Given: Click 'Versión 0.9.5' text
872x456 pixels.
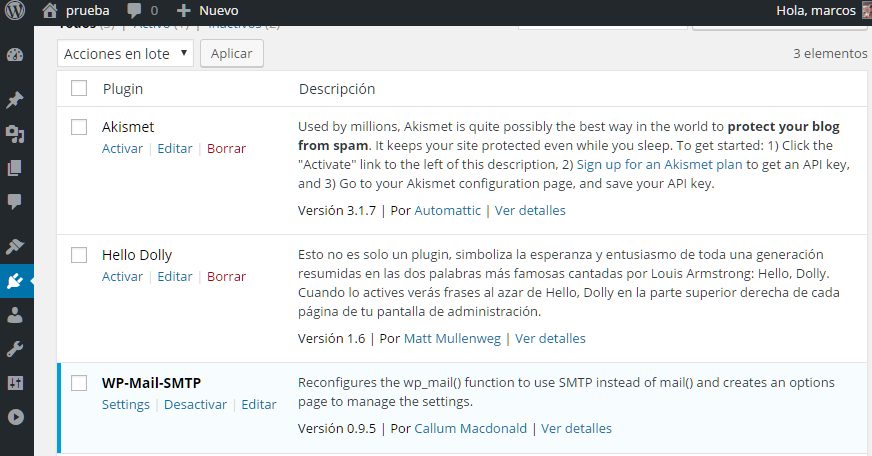Looking at the screenshot, I should click(x=337, y=428).
